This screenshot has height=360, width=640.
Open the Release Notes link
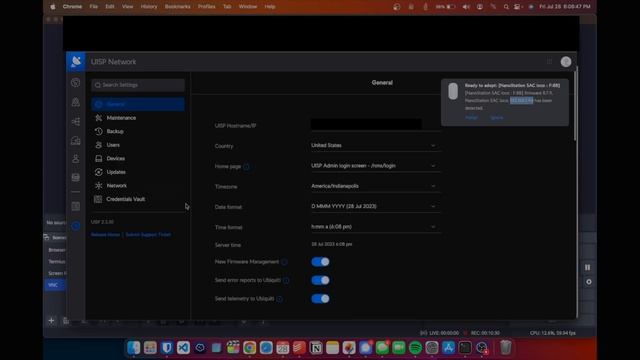point(105,235)
